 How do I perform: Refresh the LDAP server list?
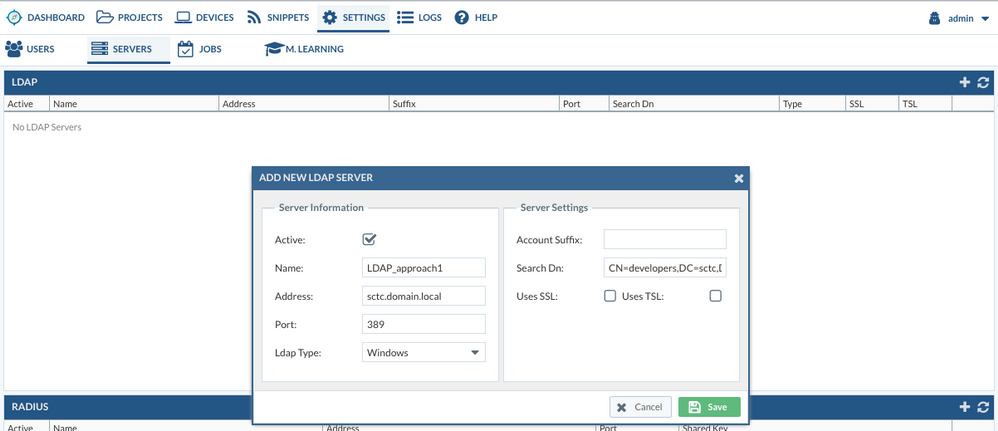coord(983,82)
